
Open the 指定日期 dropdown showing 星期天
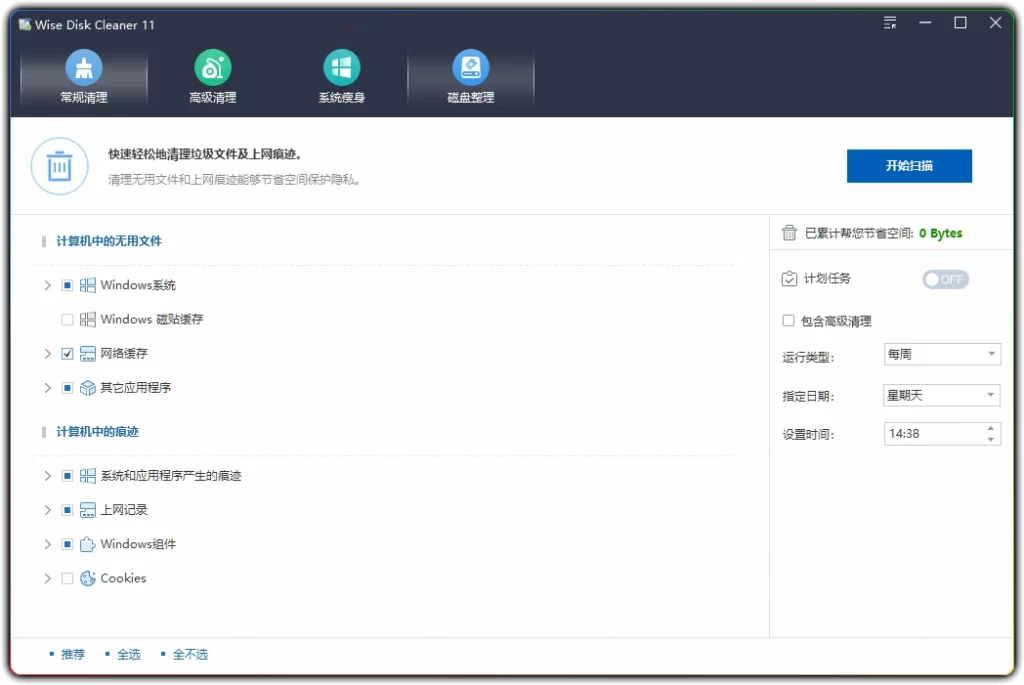941,394
